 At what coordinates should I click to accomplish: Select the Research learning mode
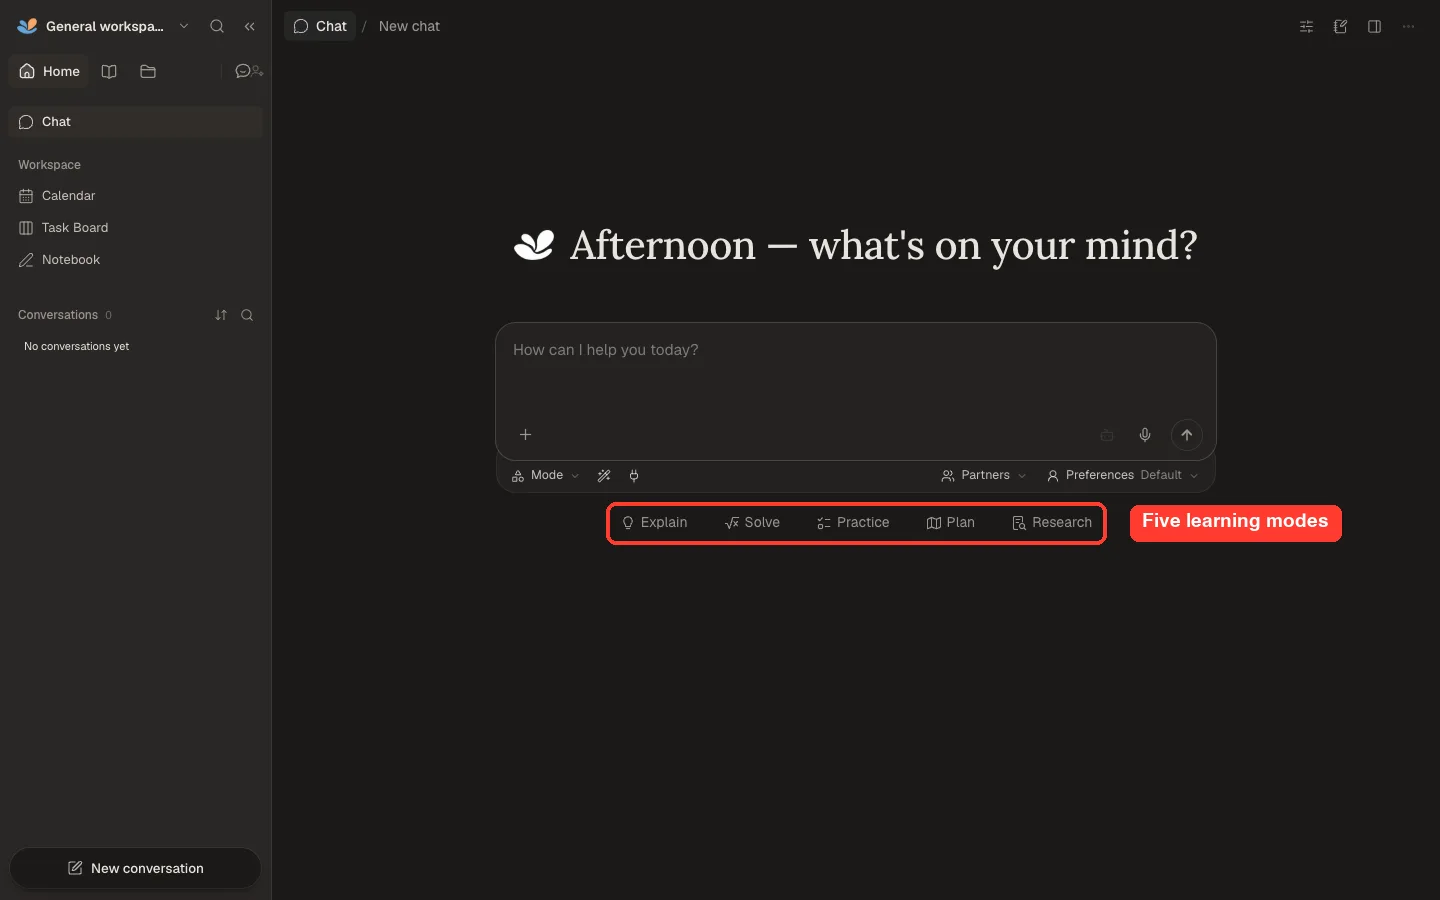(x=1052, y=523)
